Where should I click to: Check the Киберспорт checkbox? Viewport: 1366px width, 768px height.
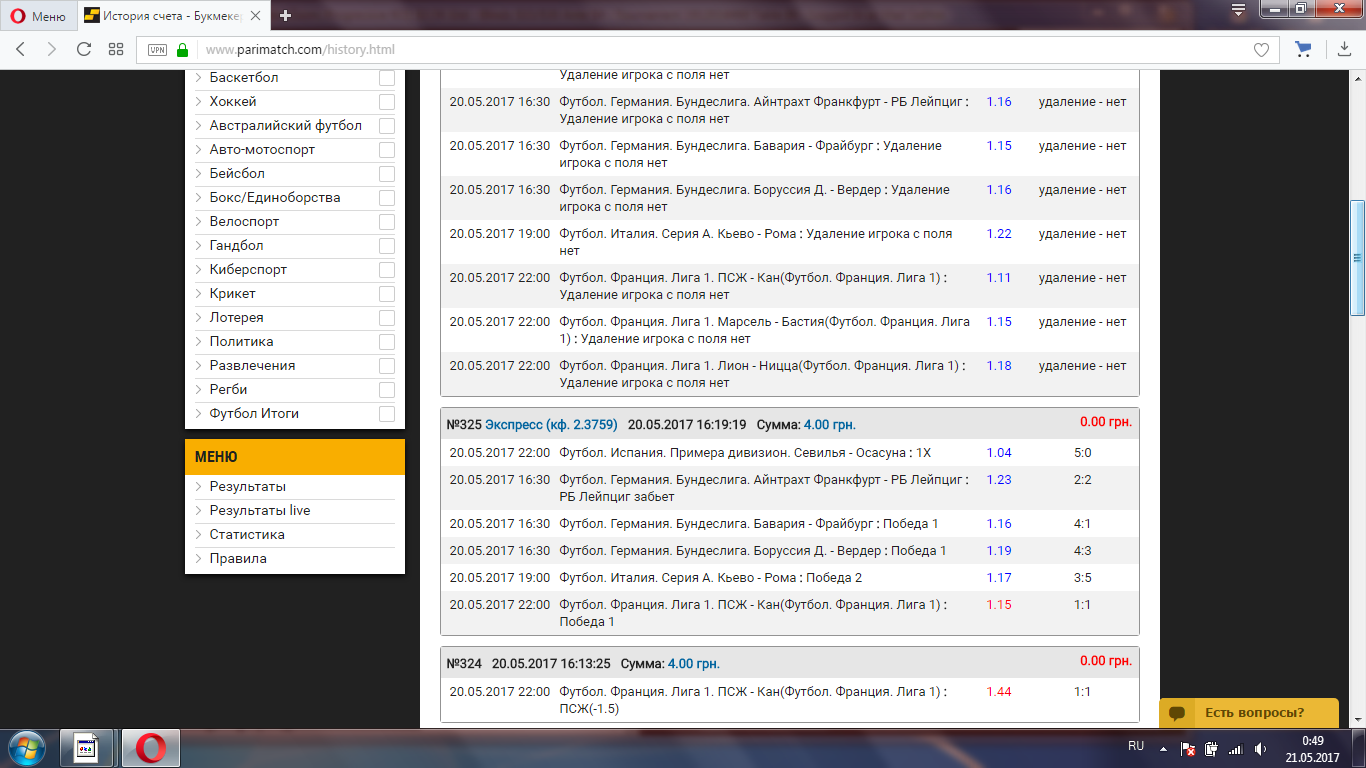[x=387, y=270]
